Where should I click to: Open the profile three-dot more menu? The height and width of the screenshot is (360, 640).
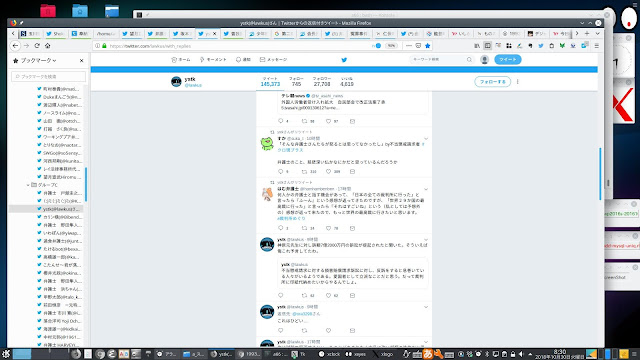pos(518,82)
